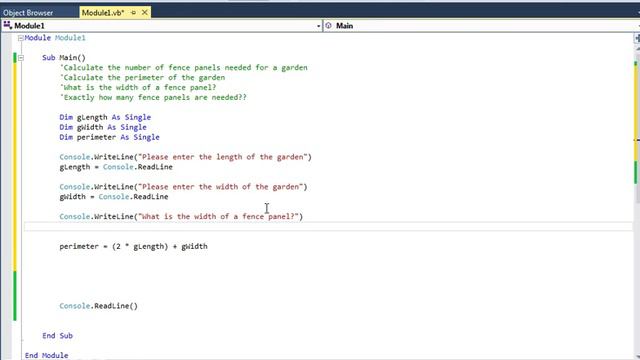Click the comment 'Calculate the perimeter of the garden'
Screen dimensions: 640x360
142,78
